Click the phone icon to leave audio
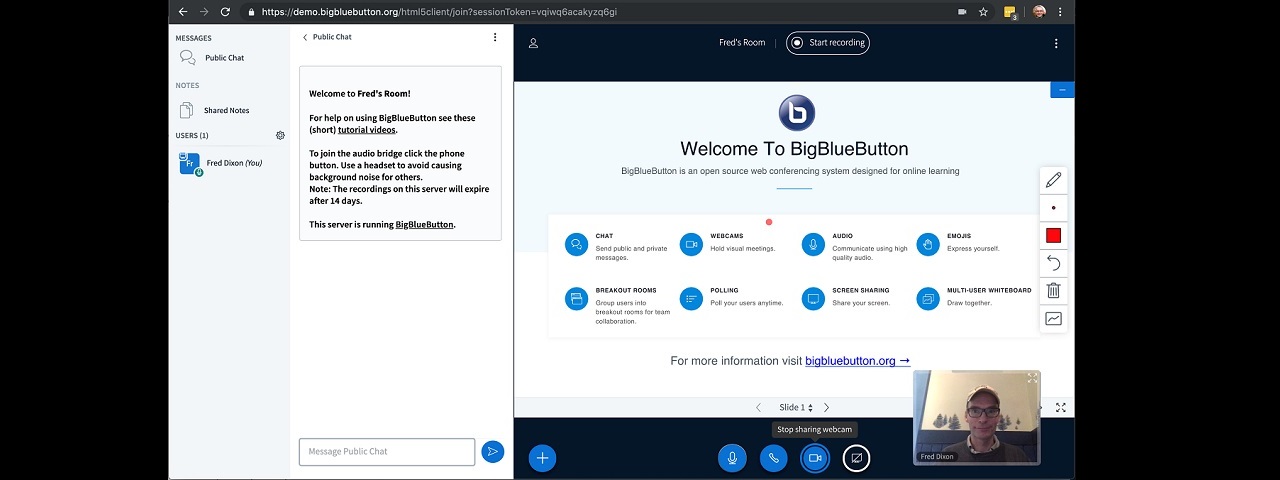 coord(773,458)
